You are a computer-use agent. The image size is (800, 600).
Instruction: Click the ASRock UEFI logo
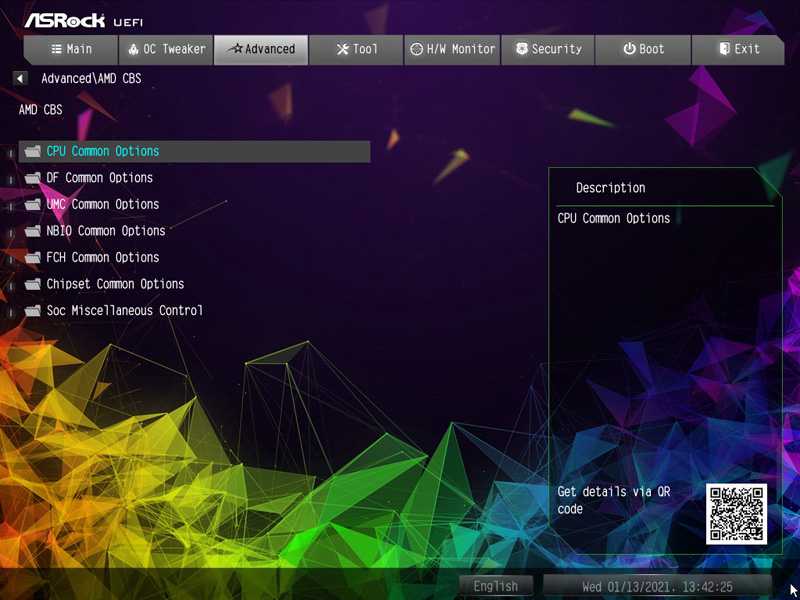(x=84, y=21)
